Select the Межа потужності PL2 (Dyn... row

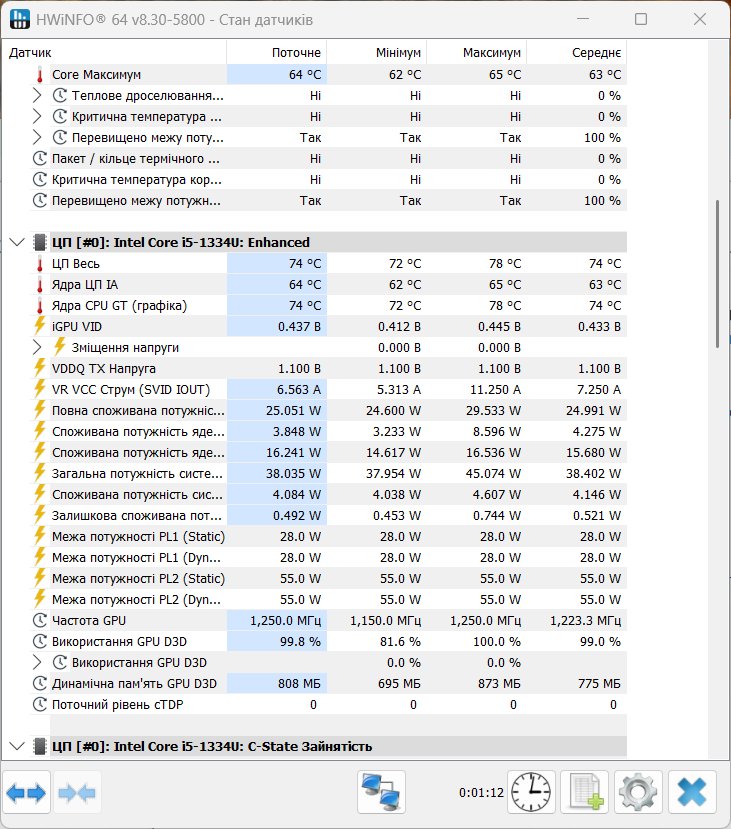coord(328,600)
